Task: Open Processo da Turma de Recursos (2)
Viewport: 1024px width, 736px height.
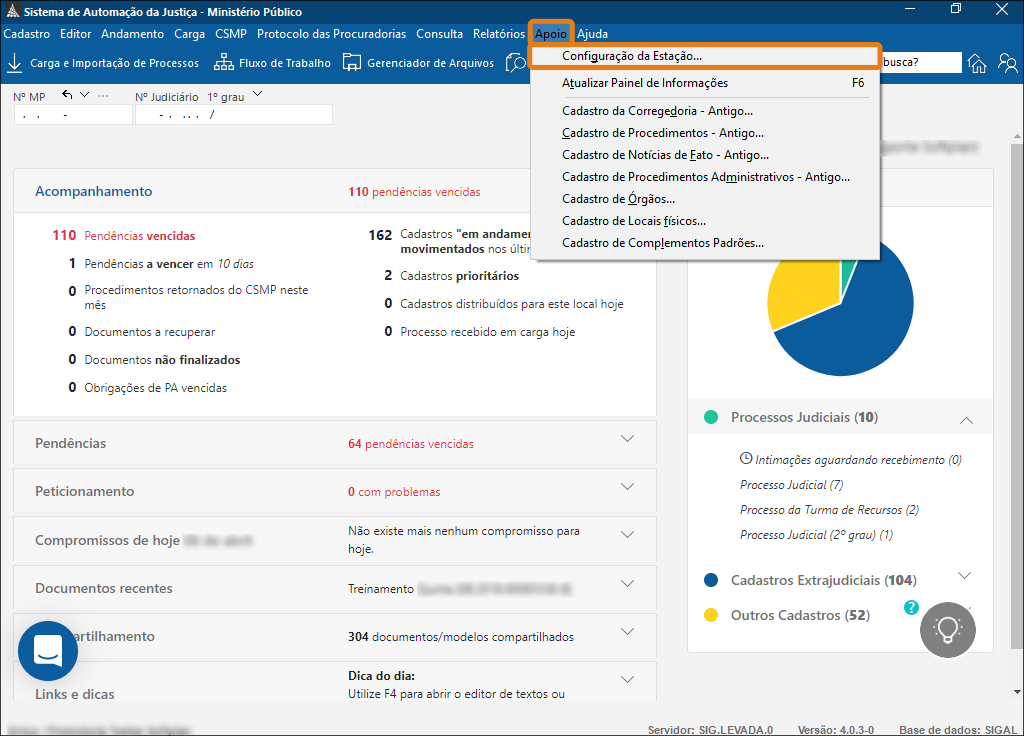Action: click(x=829, y=510)
